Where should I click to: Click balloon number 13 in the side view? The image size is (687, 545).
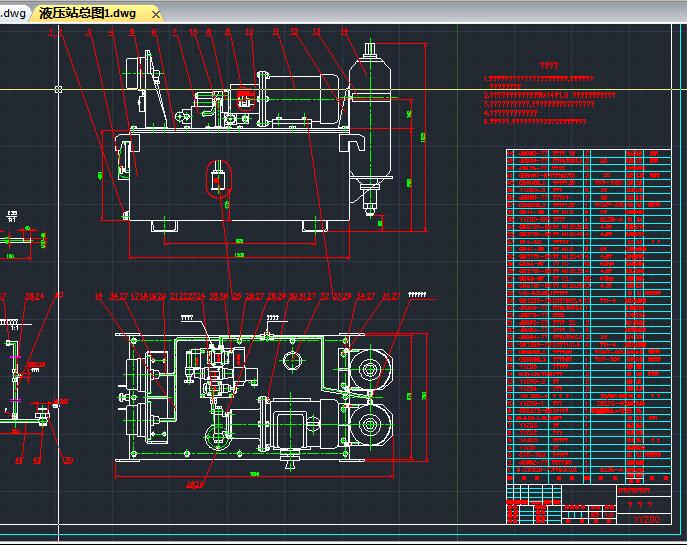(316, 32)
